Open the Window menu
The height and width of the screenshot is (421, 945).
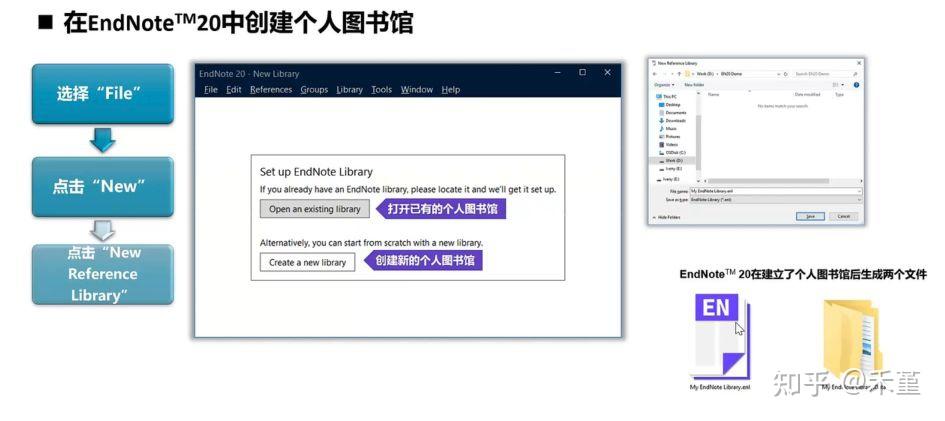point(416,90)
